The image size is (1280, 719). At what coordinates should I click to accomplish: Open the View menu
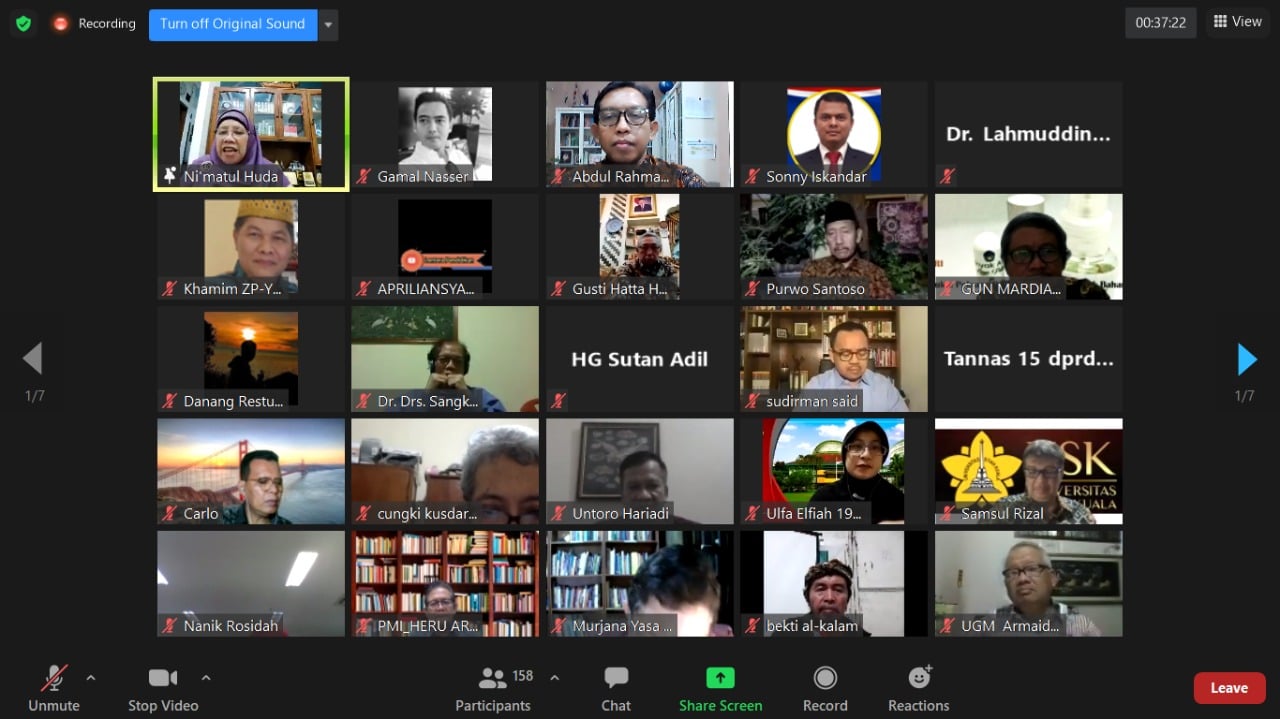point(1237,21)
